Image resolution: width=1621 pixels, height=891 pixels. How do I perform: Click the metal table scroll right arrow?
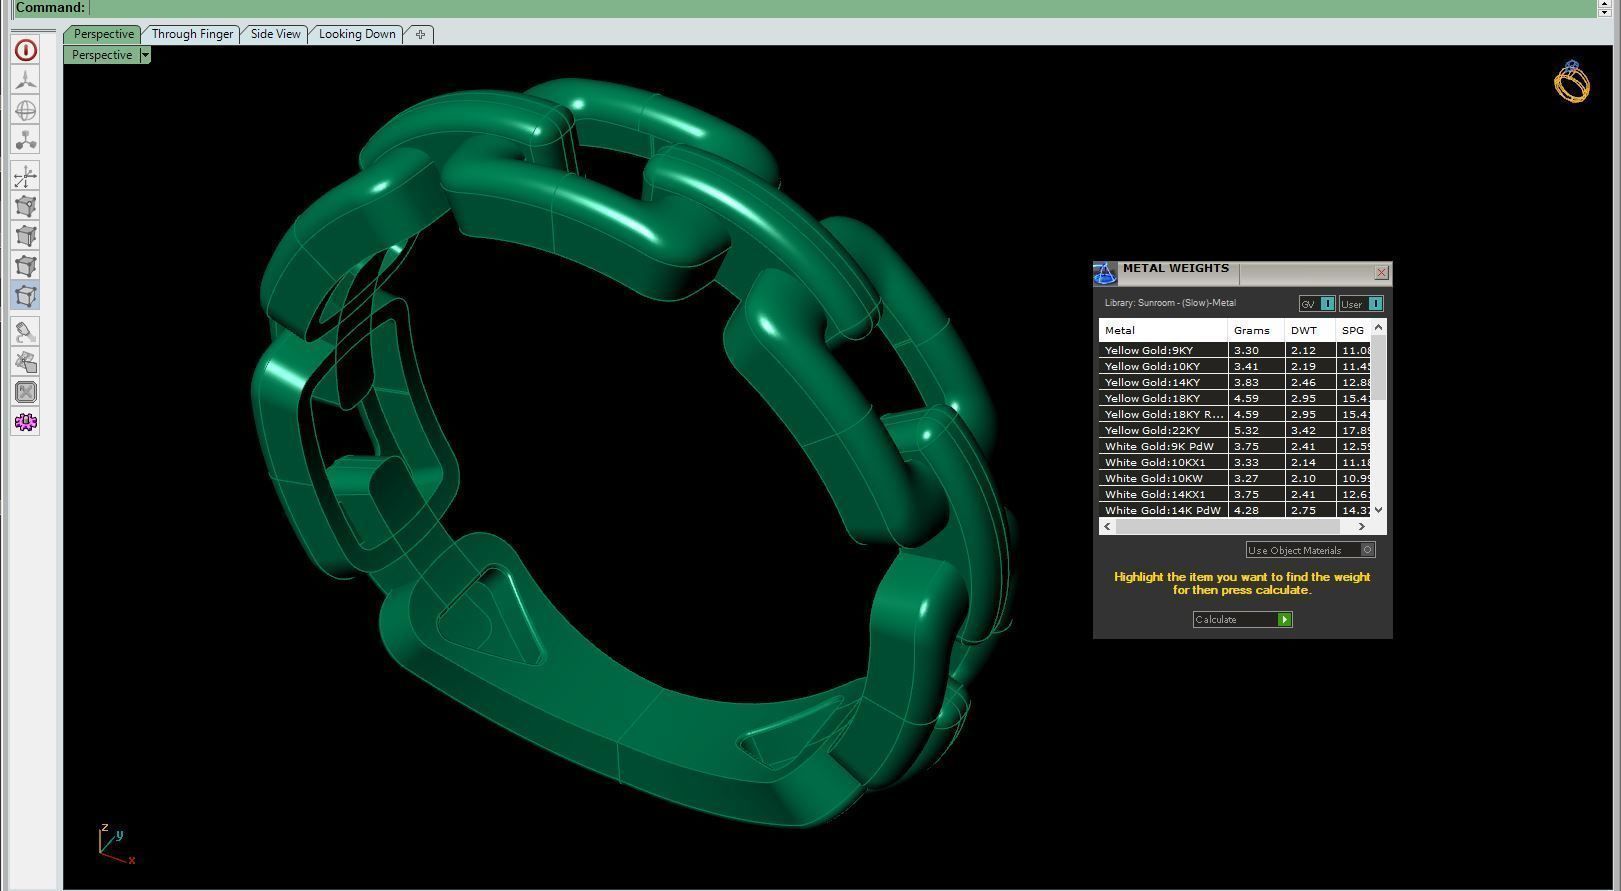1361,527
